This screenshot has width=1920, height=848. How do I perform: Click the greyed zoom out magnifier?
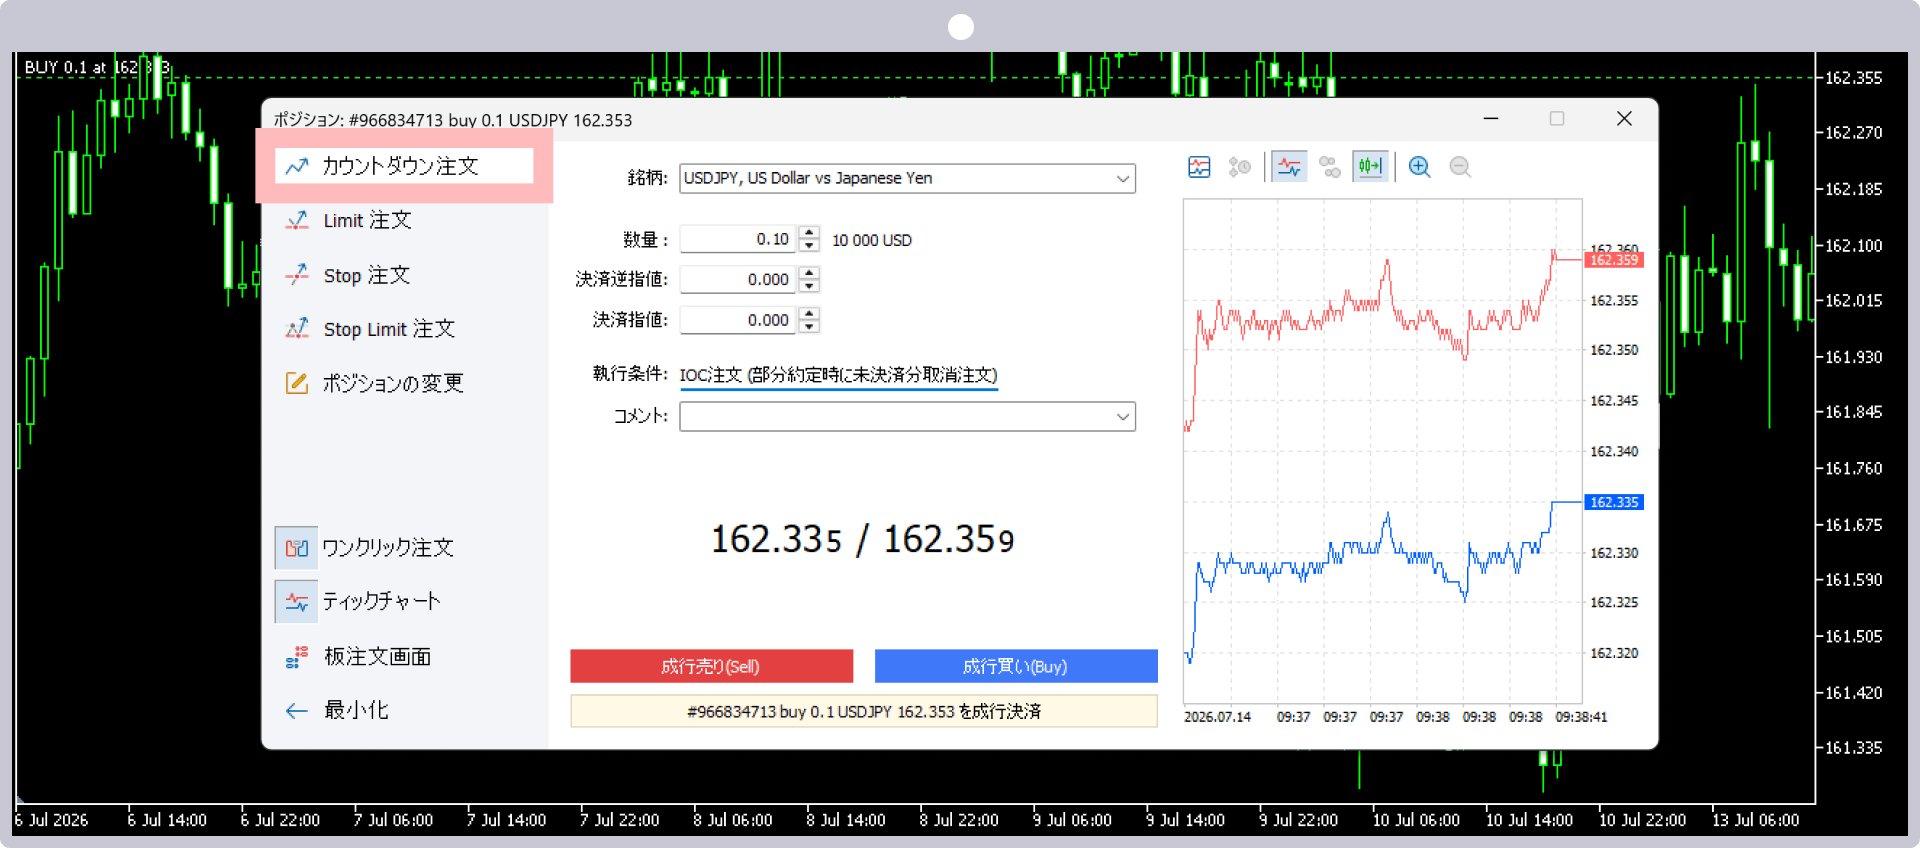[x=1460, y=167]
